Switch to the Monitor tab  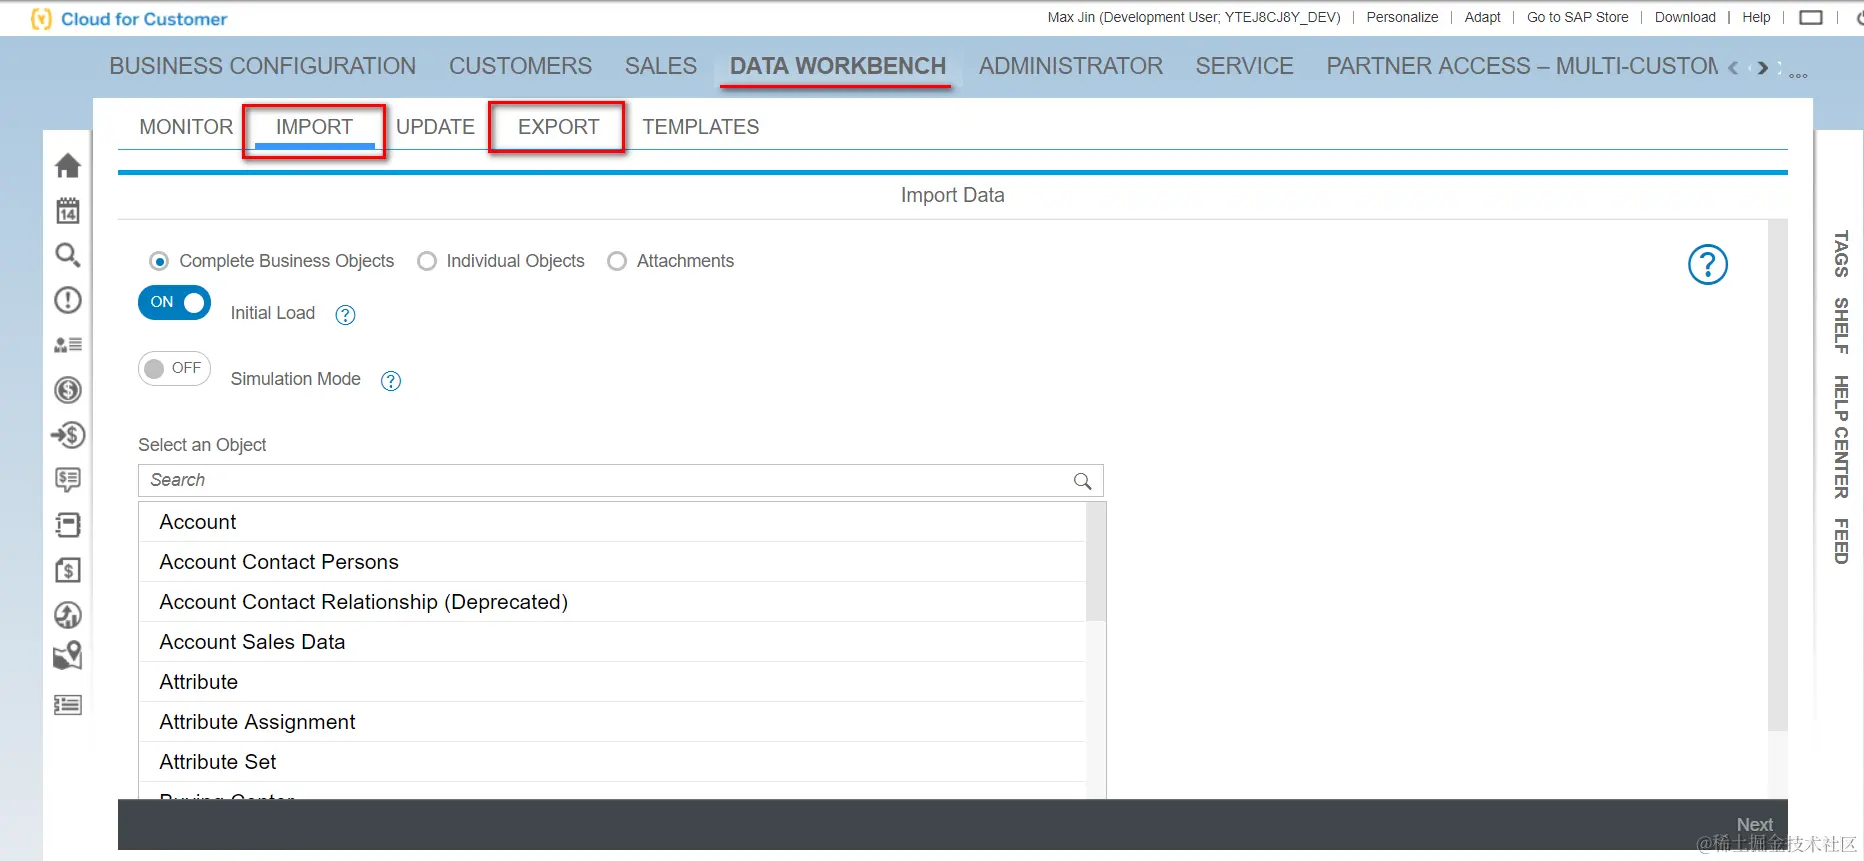(186, 127)
